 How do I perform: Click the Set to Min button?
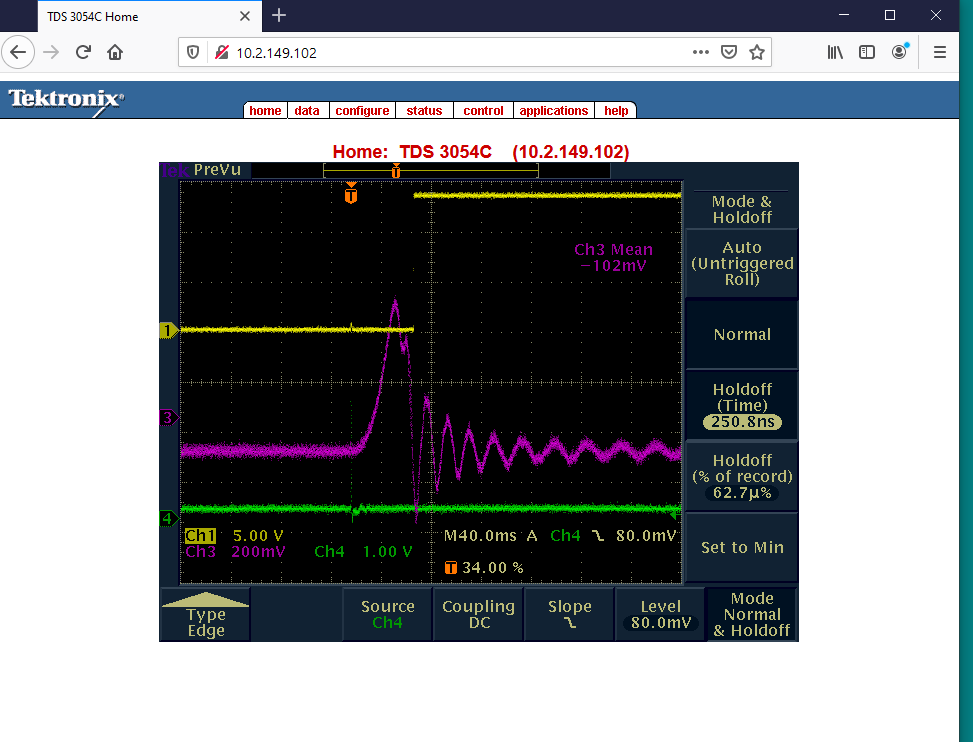(x=742, y=547)
